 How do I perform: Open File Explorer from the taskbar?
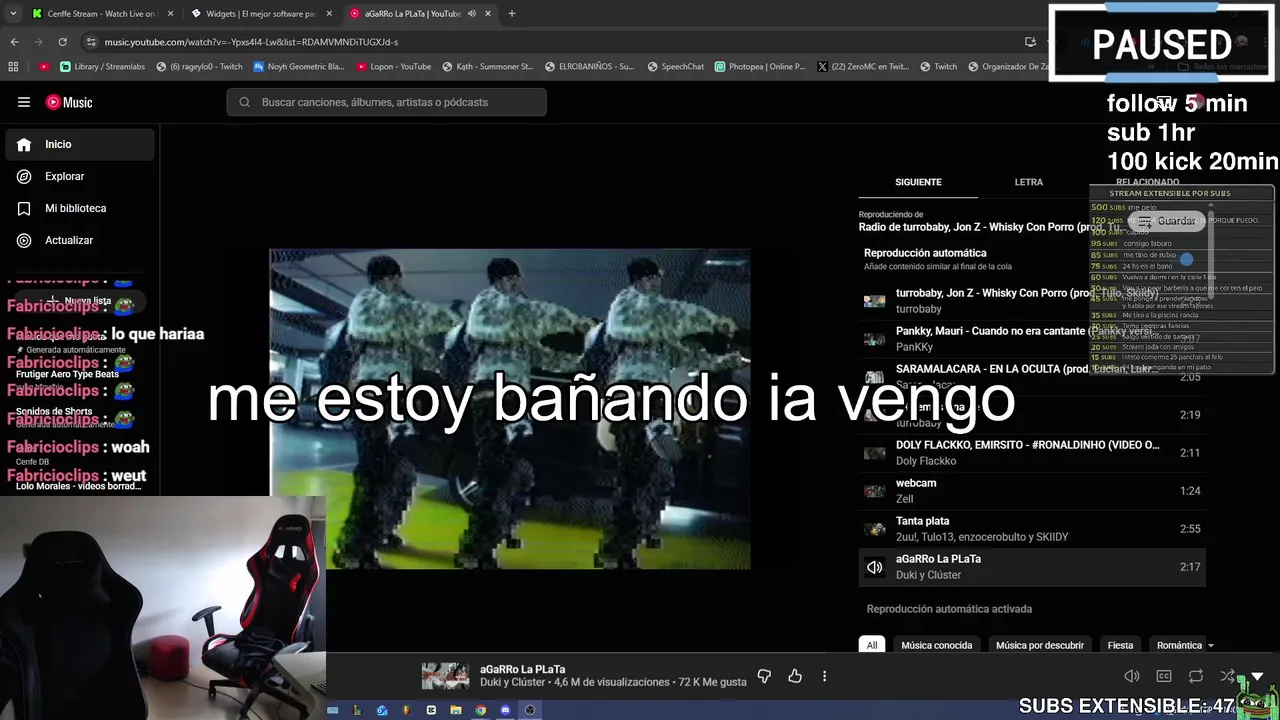click(456, 710)
